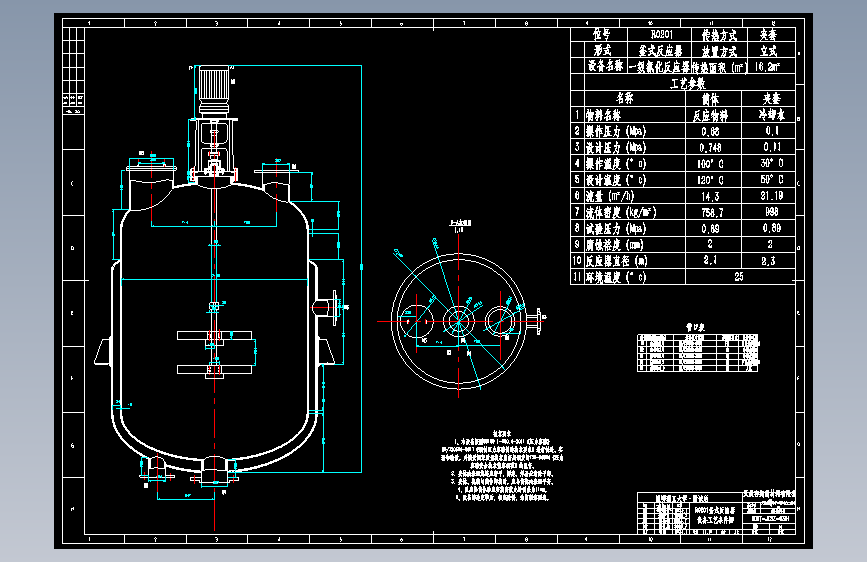Select the bottom center outlet nozzle

215,471
